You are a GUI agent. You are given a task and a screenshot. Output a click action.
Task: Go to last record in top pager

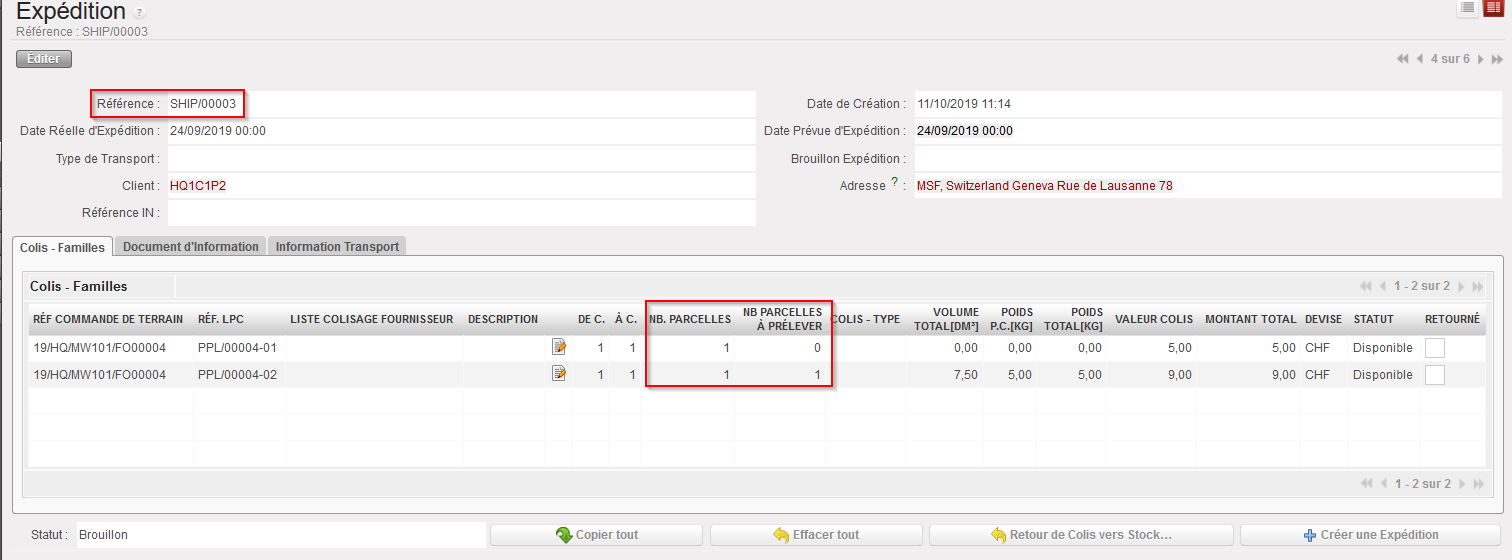pos(1496,59)
